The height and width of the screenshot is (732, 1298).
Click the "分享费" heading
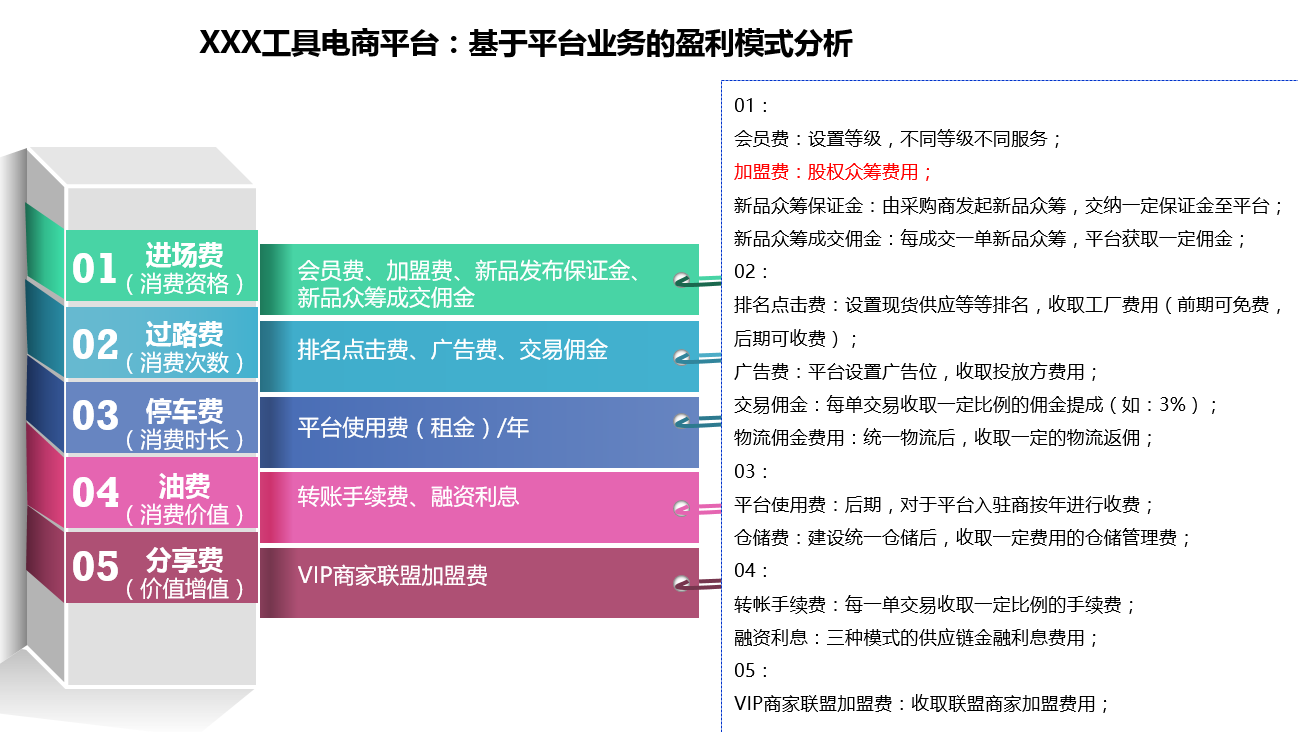(185, 560)
